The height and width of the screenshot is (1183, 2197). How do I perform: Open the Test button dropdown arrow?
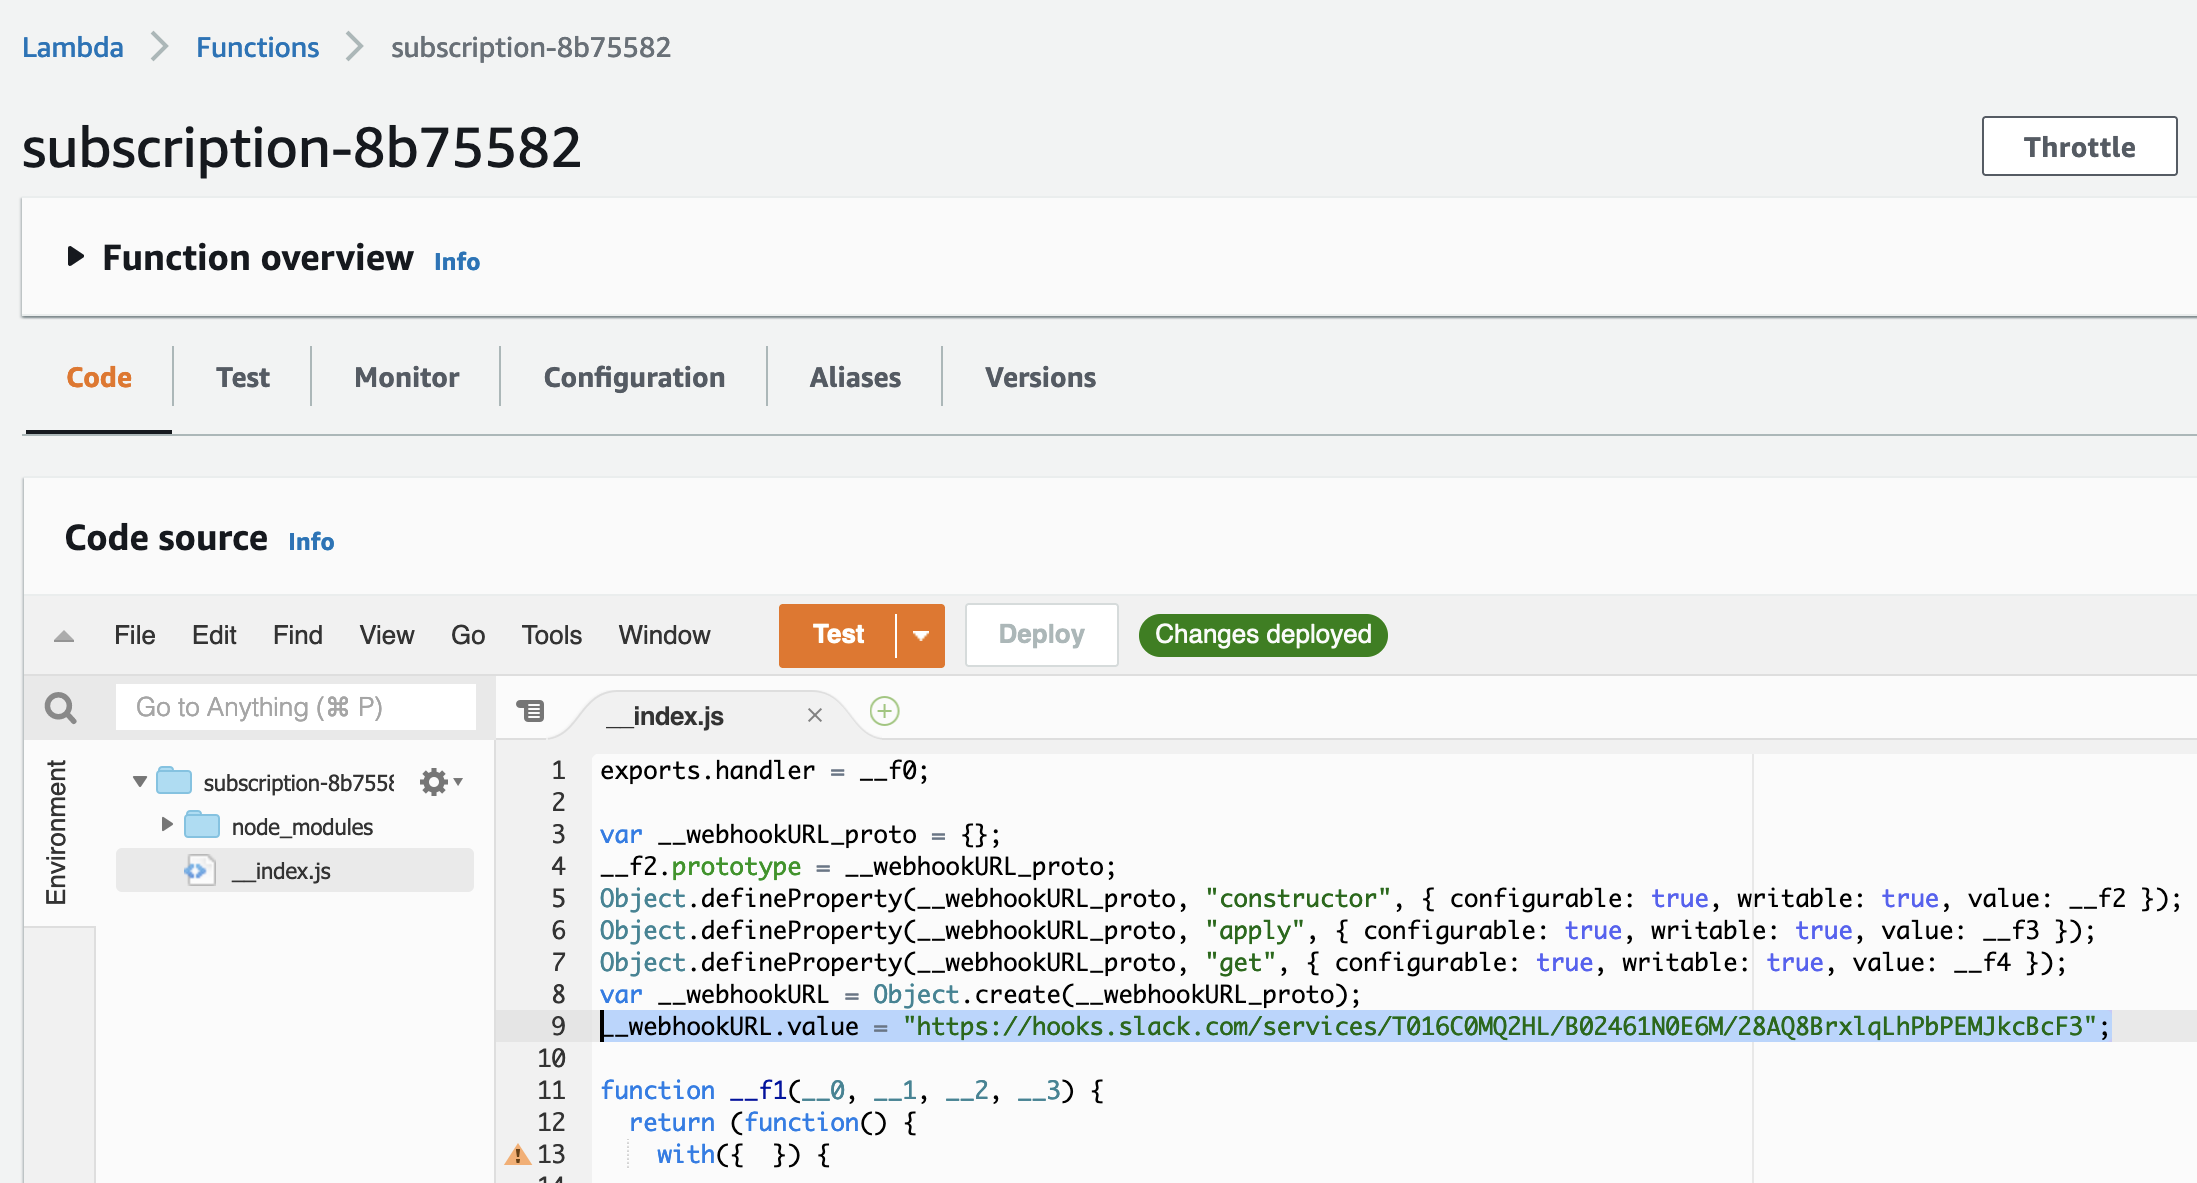pos(921,635)
